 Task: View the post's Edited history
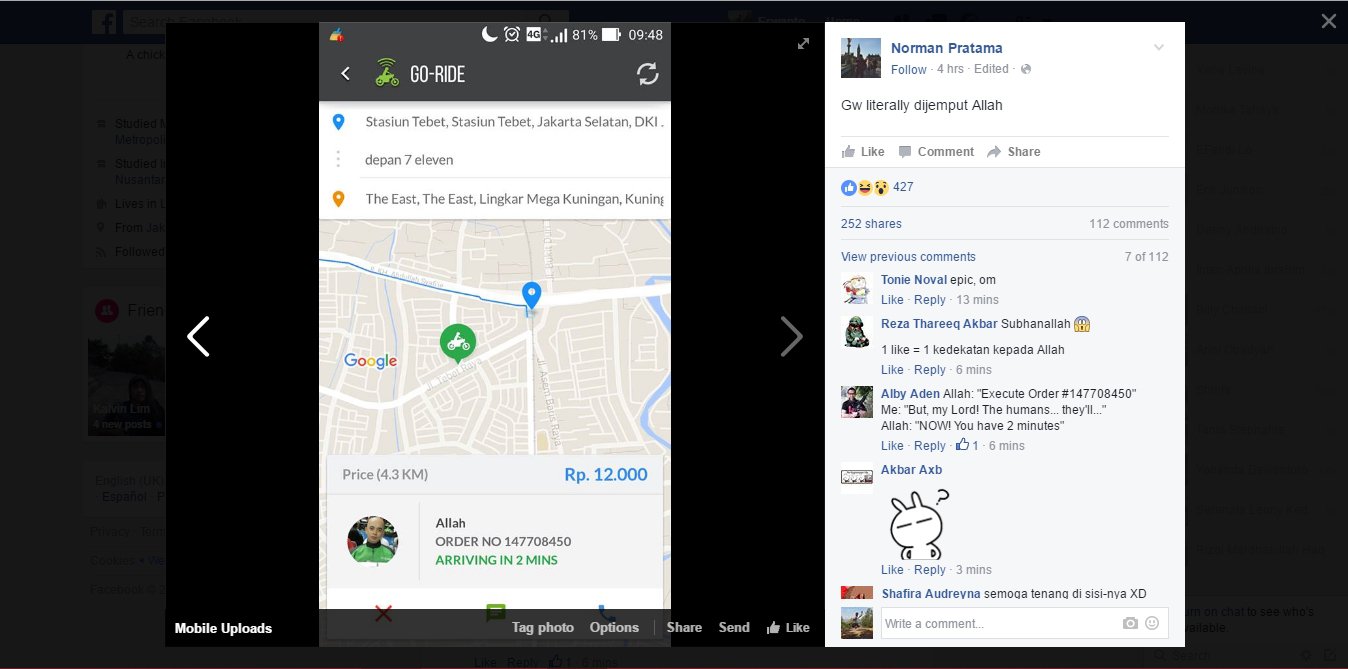(x=991, y=69)
